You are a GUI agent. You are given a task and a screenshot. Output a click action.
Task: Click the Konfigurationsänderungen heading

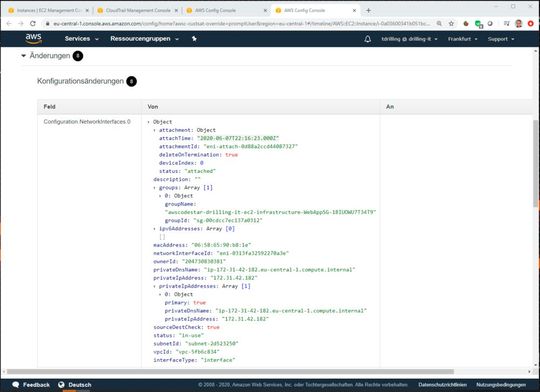tap(80, 81)
